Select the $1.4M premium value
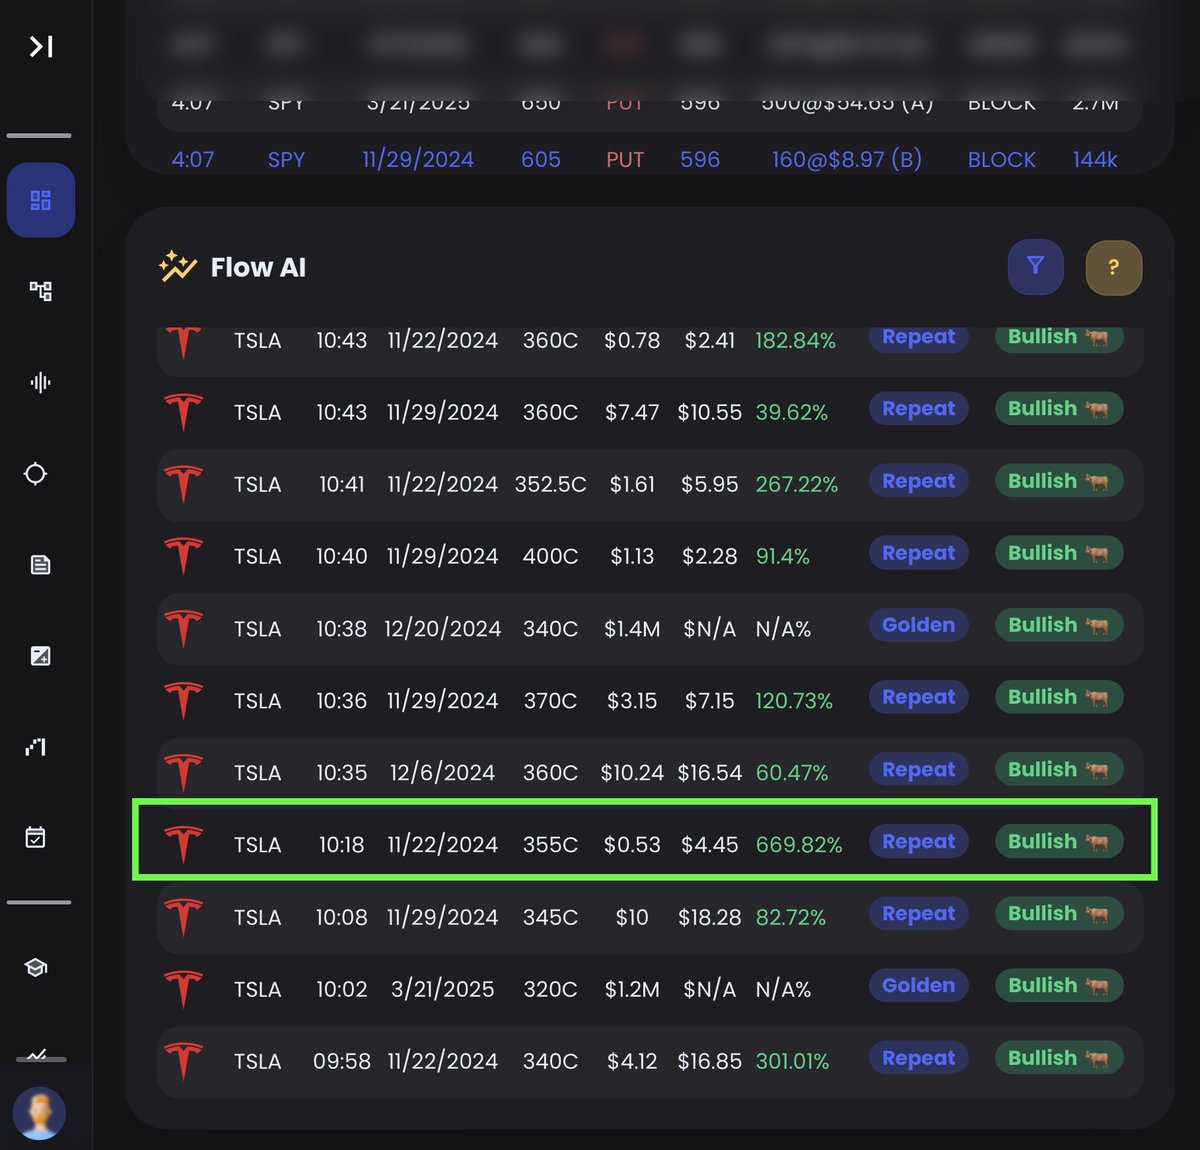The width and height of the screenshot is (1200, 1150). [632, 629]
